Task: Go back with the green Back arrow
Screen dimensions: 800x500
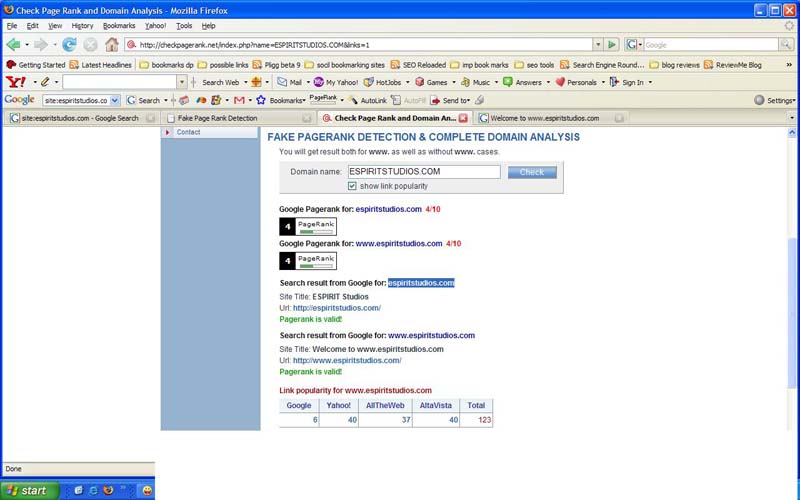Action: pos(13,45)
